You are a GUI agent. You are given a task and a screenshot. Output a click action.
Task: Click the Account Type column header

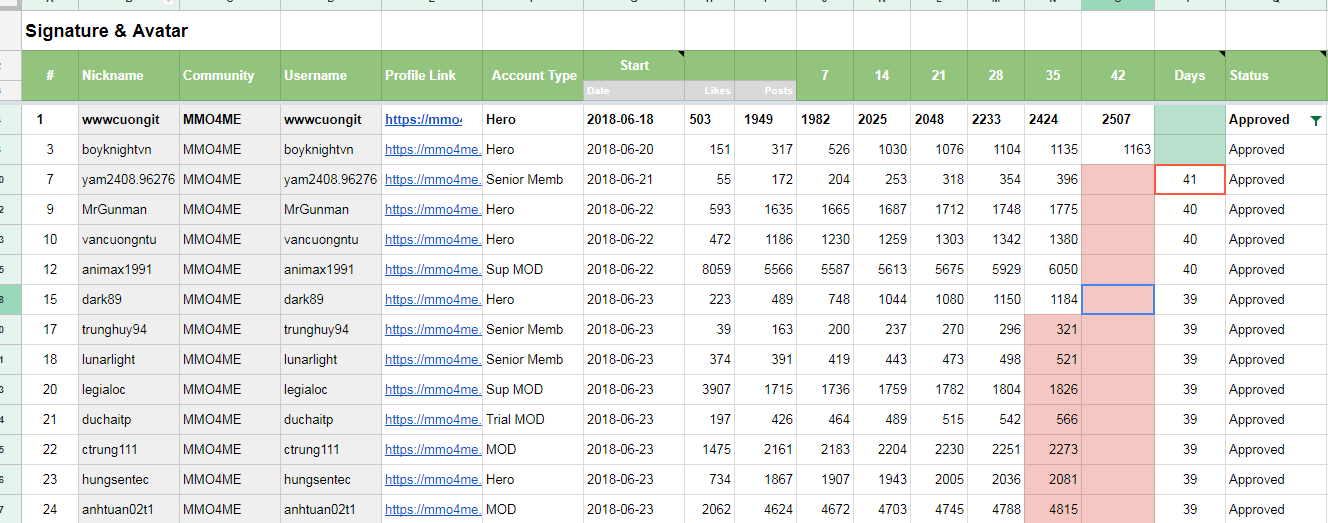(x=534, y=75)
